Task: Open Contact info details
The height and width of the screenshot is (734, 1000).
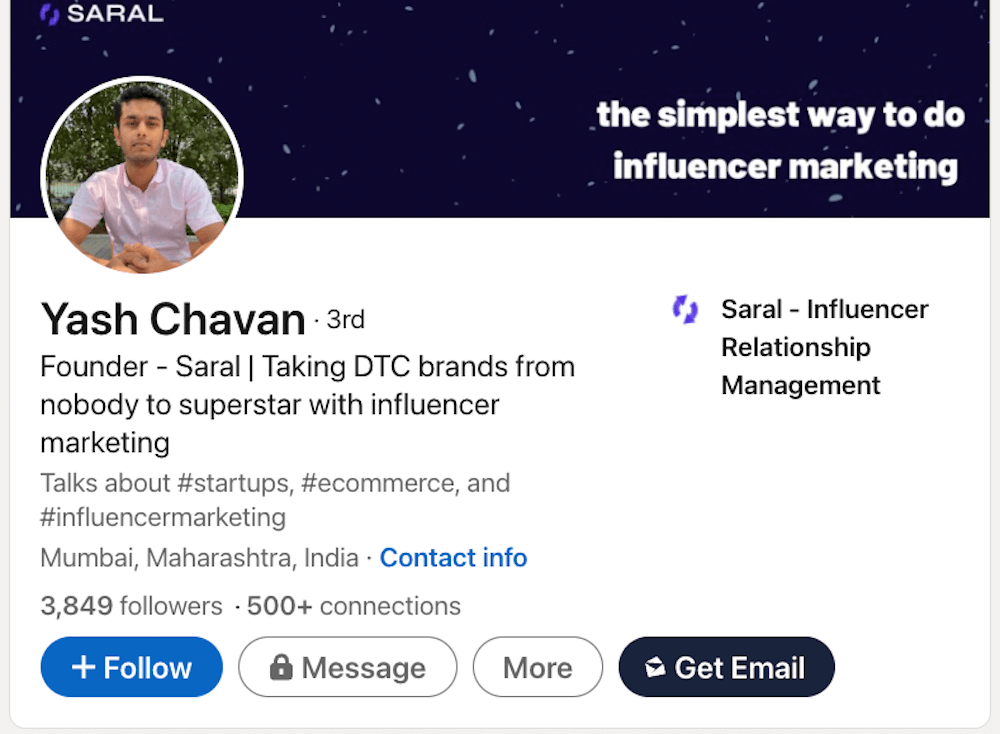Action: pyautogui.click(x=453, y=558)
